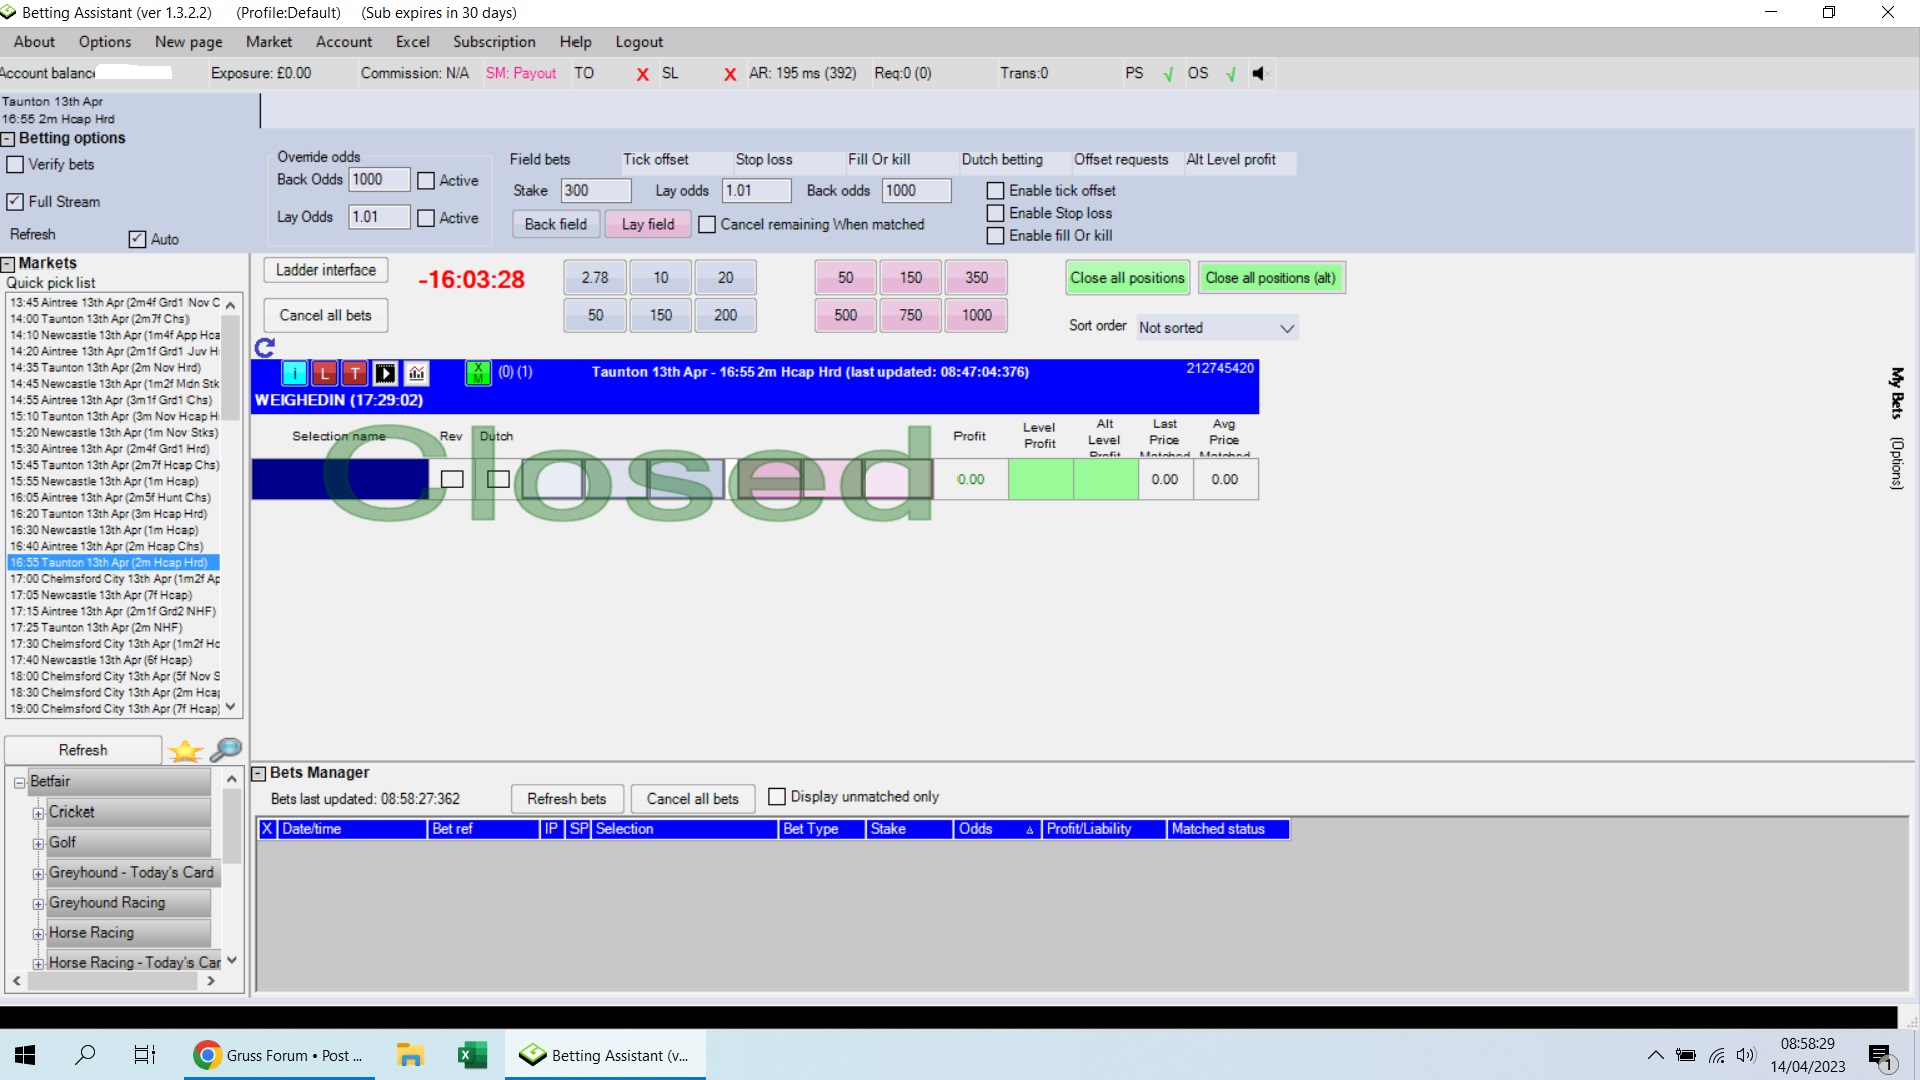Open the star favorites icon beside Refresh
The width and height of the screenshot is (1920, 1080).
pyautogui.click(x=185, y=751)
